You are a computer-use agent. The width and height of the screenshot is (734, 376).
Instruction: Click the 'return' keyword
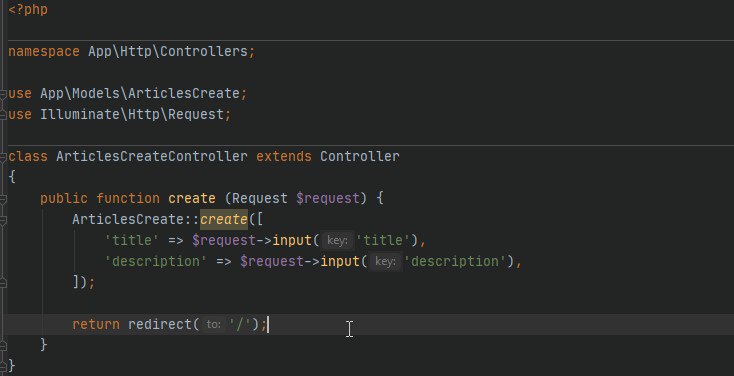tap(96, 324)
